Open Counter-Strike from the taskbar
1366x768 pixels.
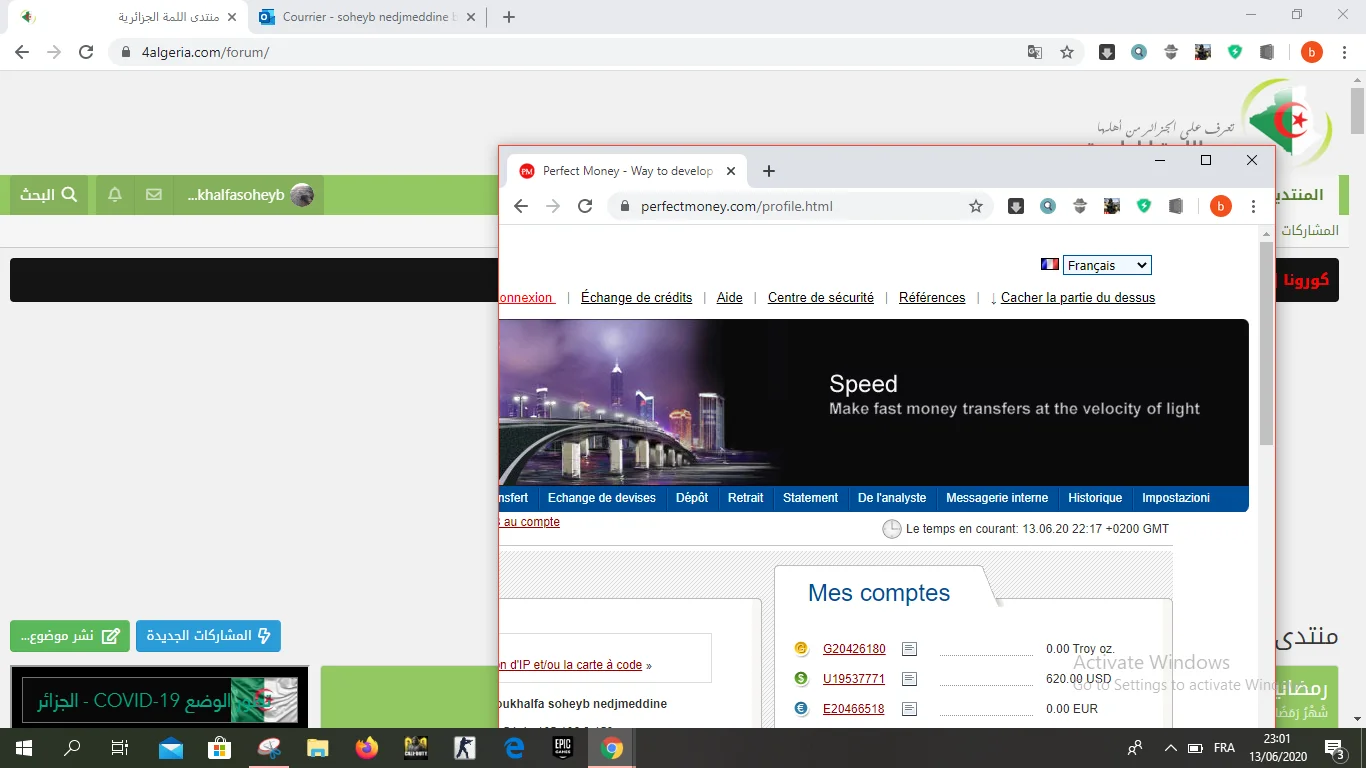tap(465, 748)
